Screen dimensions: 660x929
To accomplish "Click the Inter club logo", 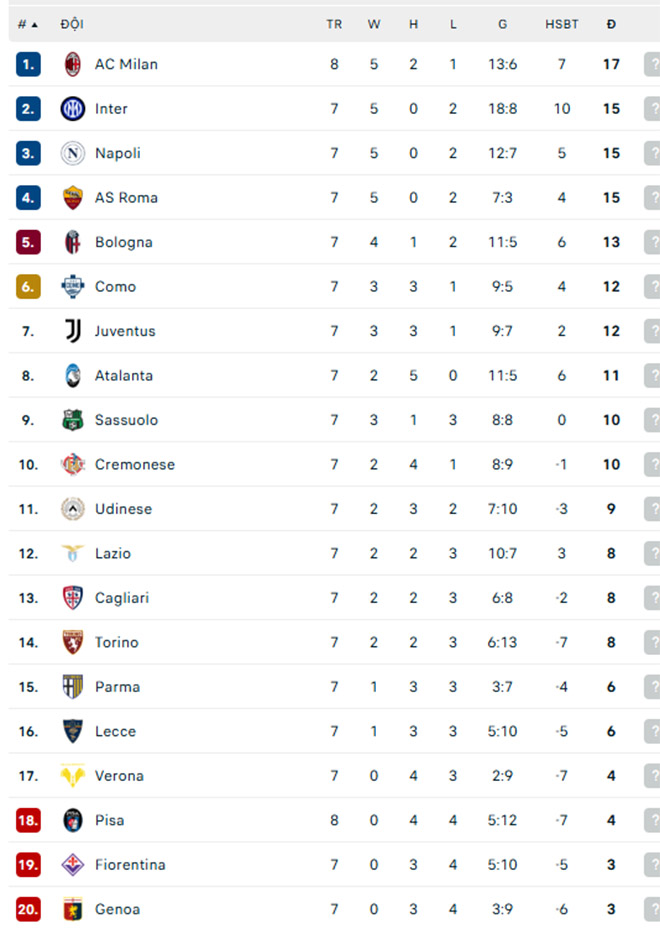I will pyautogui.click(x=72, y=108).
